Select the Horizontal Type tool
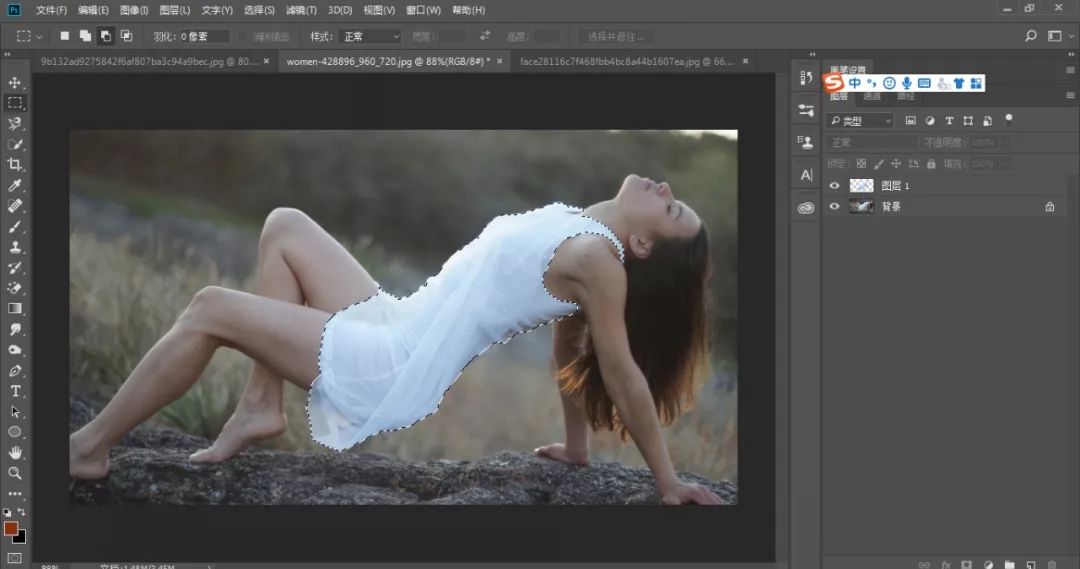This screenshot has height=569, width=1080. coord(14,391)
